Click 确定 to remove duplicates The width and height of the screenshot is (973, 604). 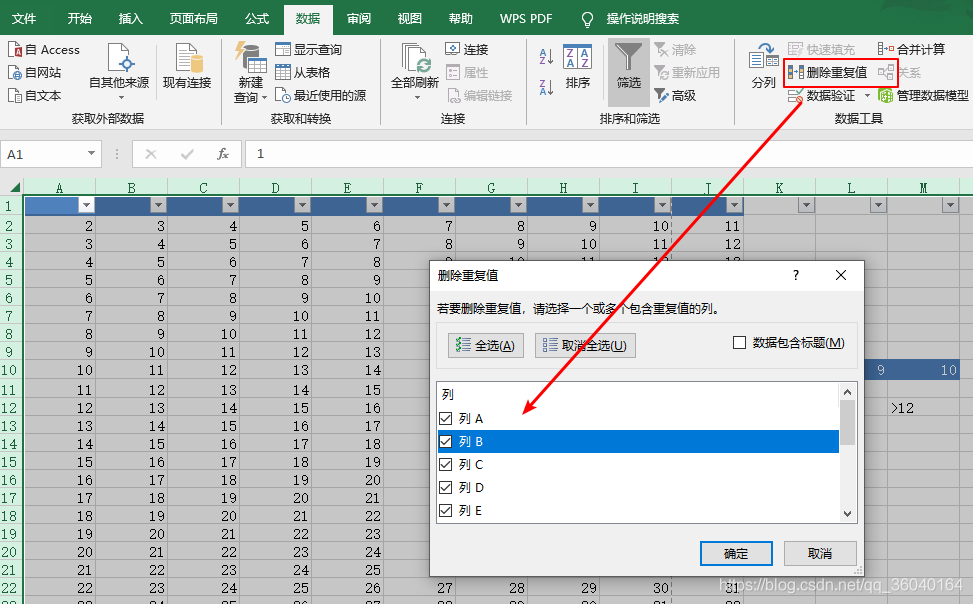736,553
